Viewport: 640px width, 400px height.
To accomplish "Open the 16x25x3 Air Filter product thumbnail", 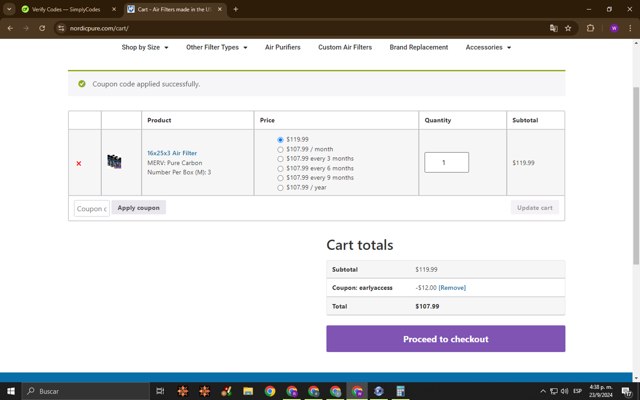I will pyautogui.click(x=114, y=162).
